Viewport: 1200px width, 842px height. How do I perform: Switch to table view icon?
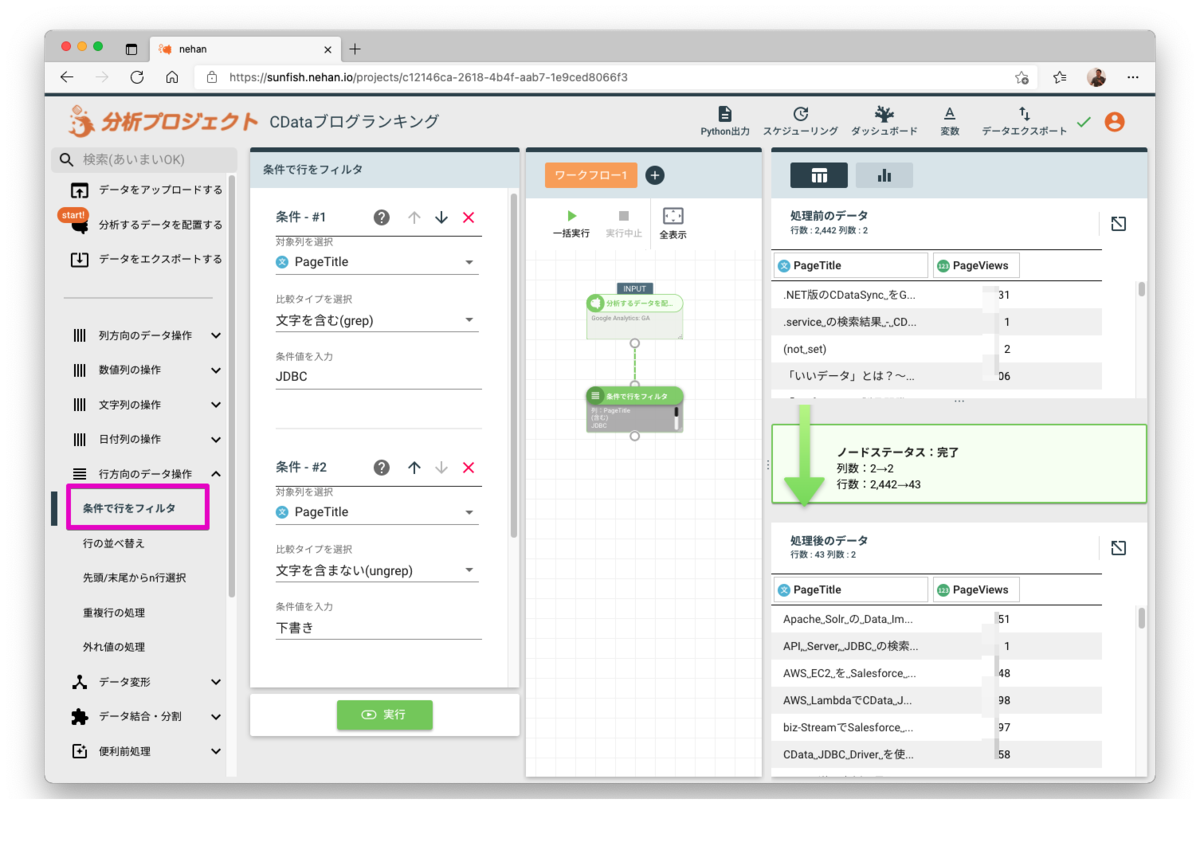click(x=819, y=175)
